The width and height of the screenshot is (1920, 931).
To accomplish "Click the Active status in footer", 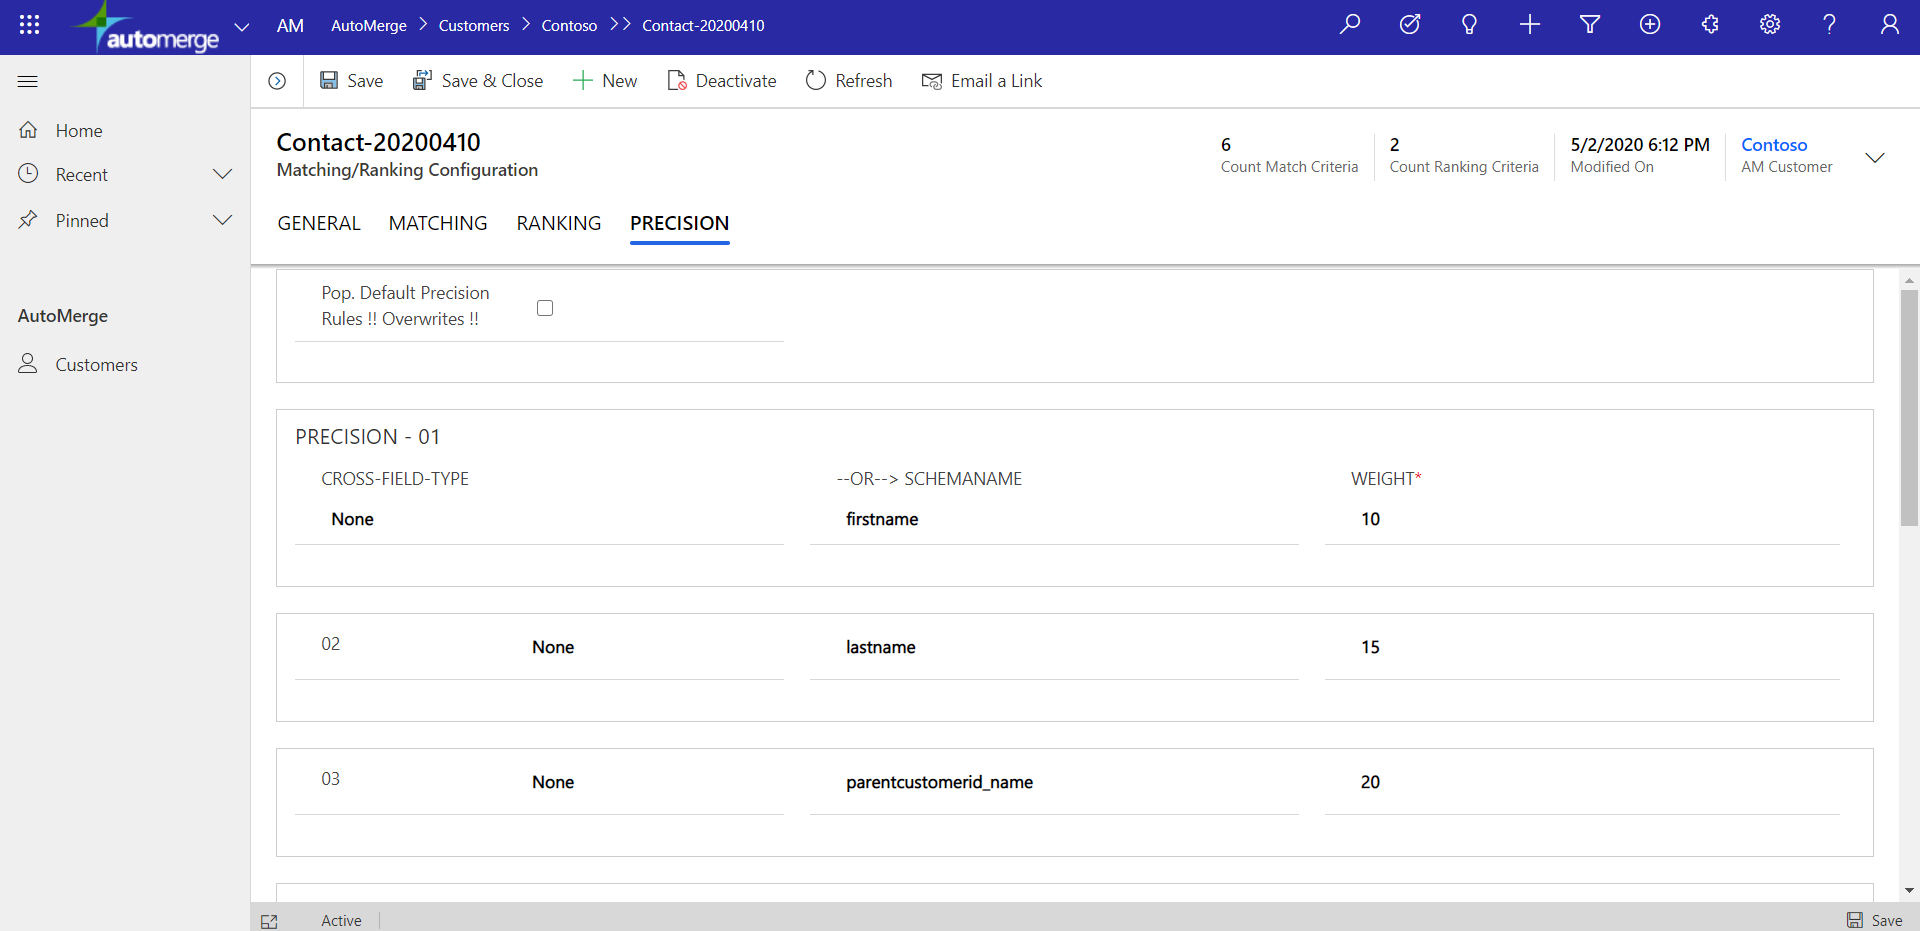I will 341,921.
